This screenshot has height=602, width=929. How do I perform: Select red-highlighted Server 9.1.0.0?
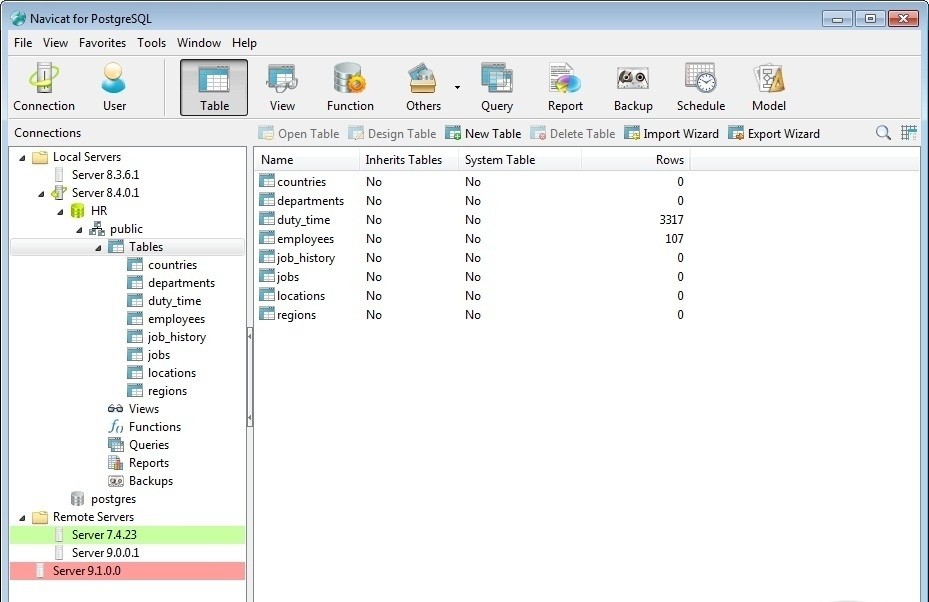[127, 571]
